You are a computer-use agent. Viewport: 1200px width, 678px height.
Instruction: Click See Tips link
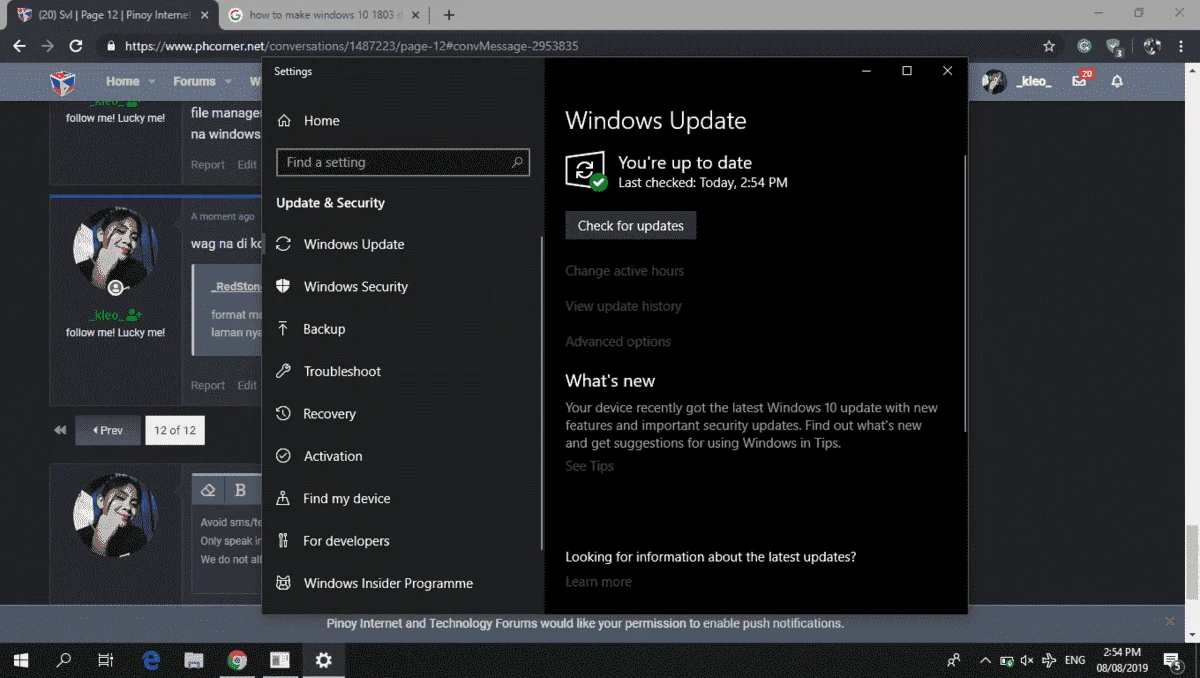tap(589, 466)
